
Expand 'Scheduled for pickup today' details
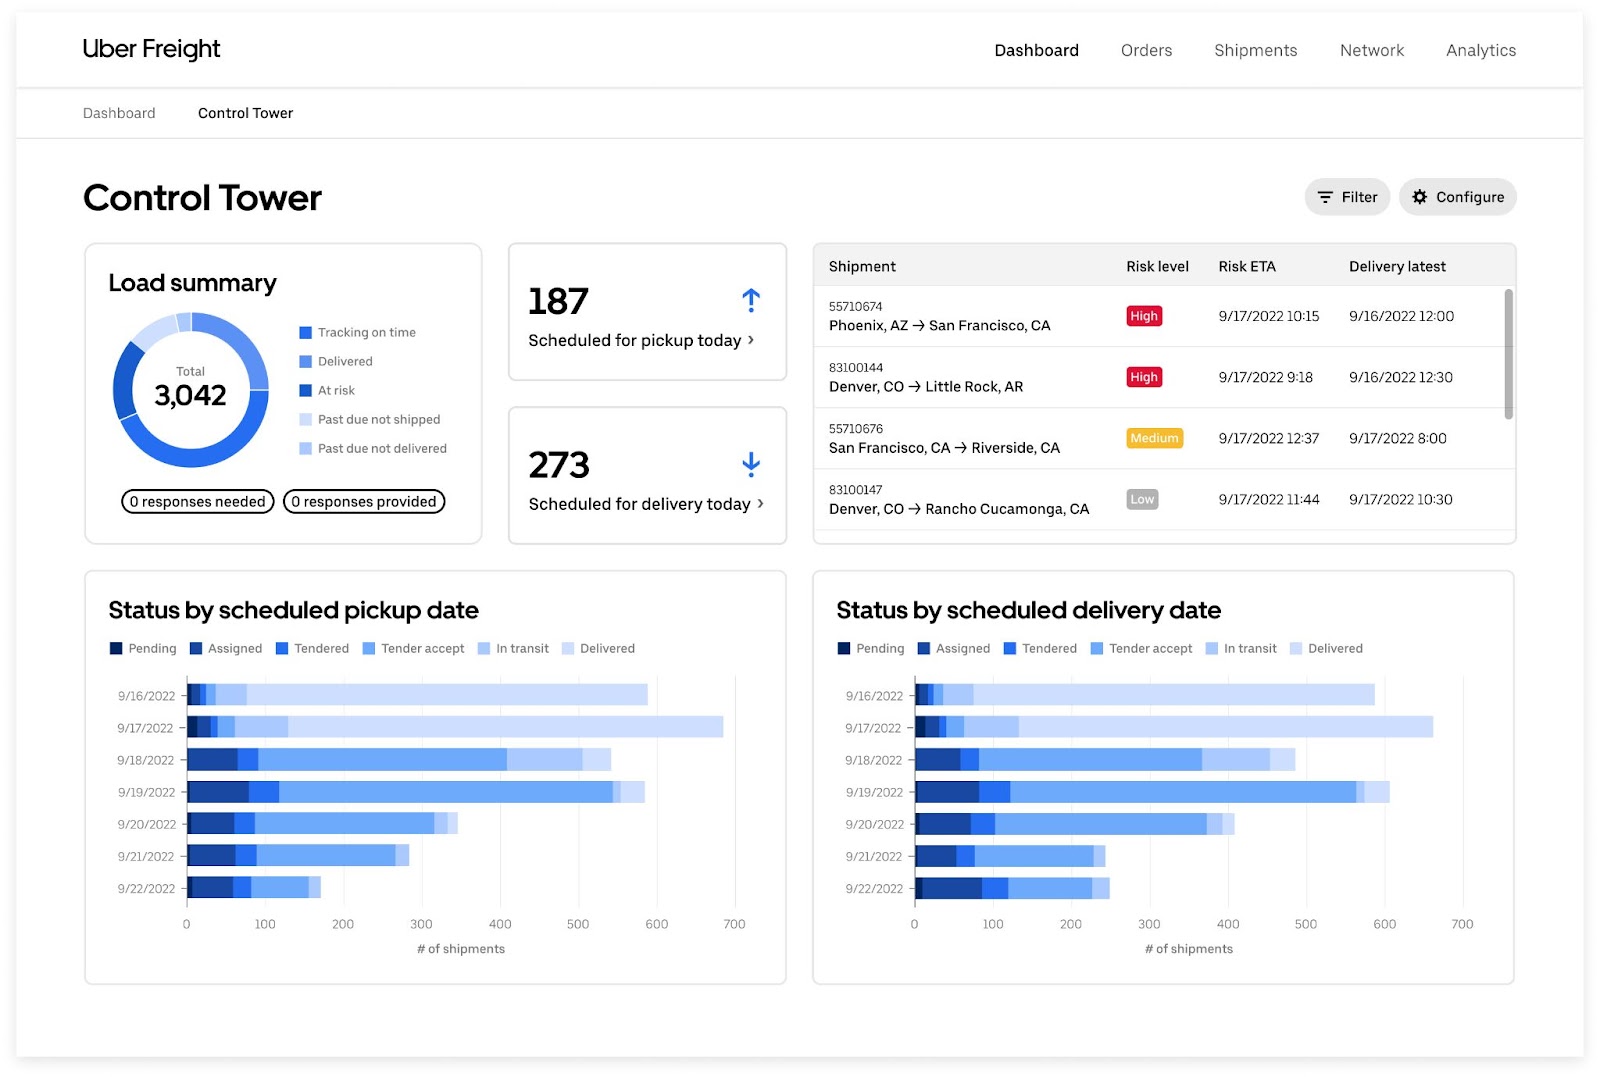(640, 340)
